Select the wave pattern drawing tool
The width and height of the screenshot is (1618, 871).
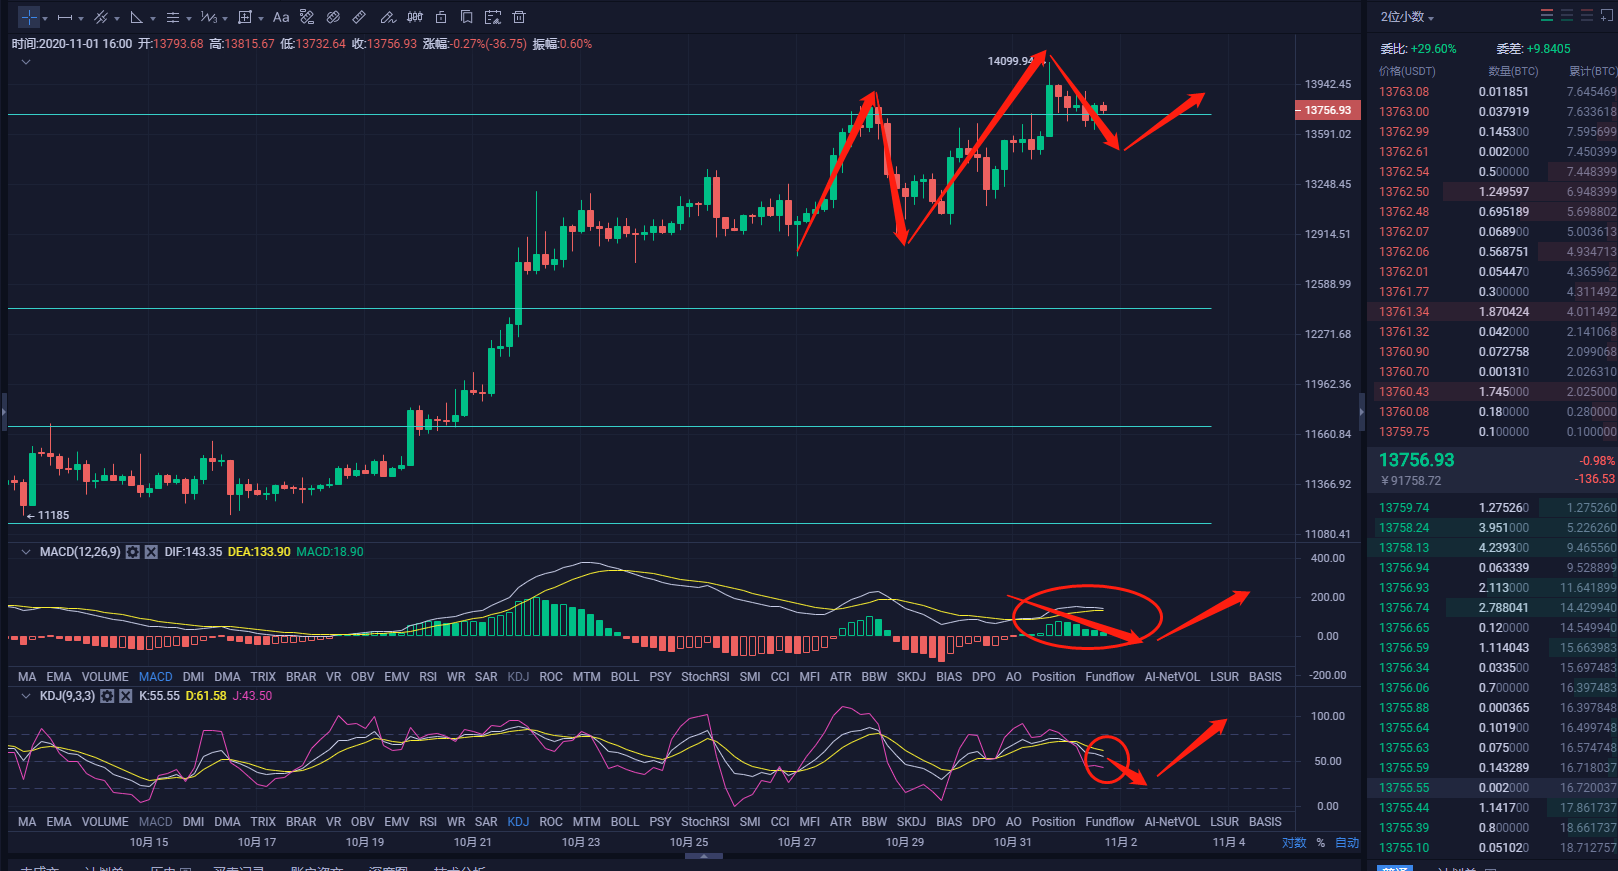(x=209, y=17)
